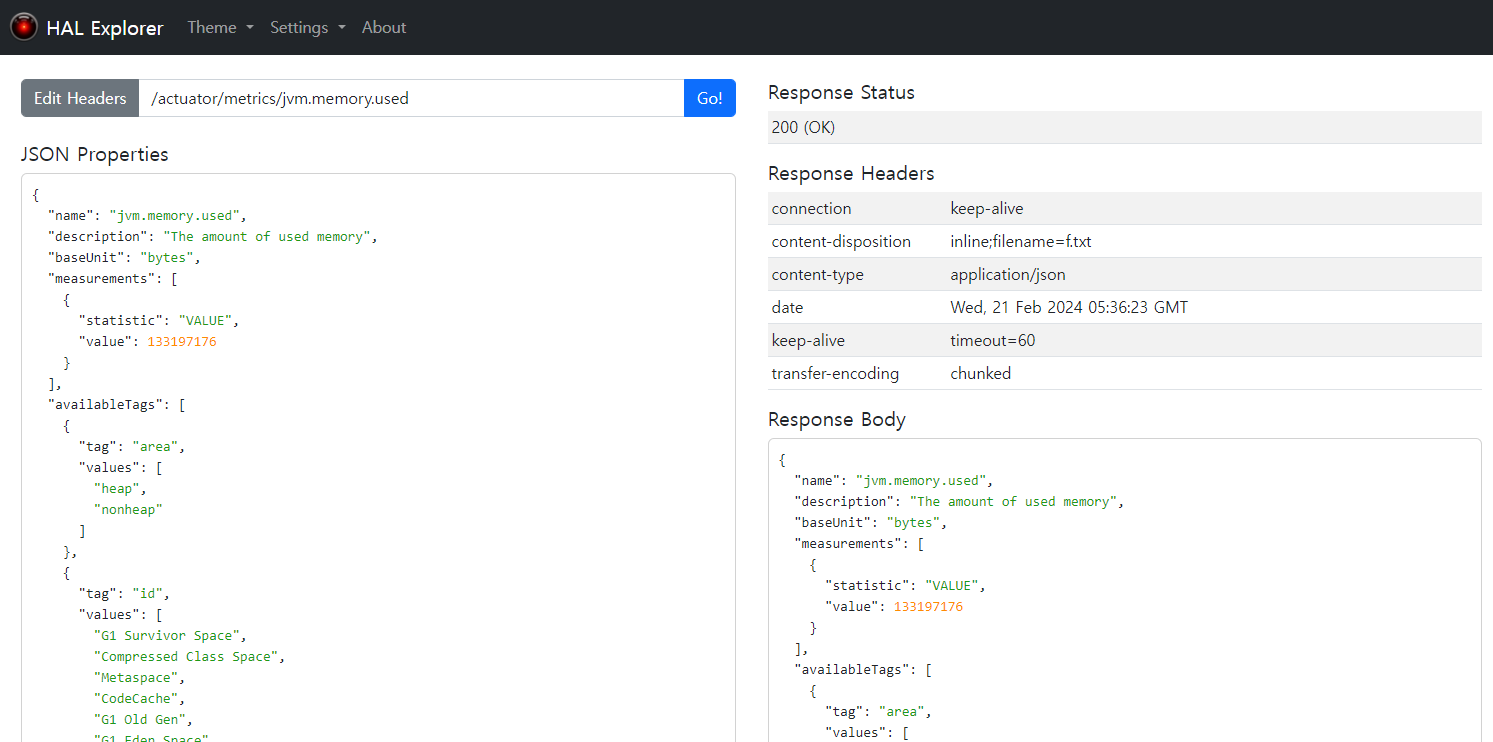Click the 200 (OK) status value
The image size is (1493, 742).
tap(803, 127)
